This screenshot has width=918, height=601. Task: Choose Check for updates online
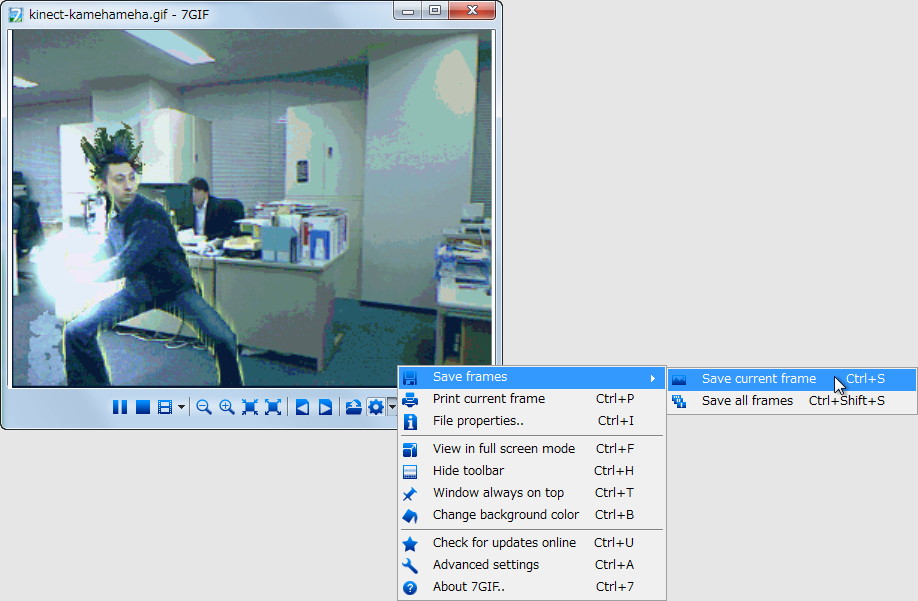point(532,543)
